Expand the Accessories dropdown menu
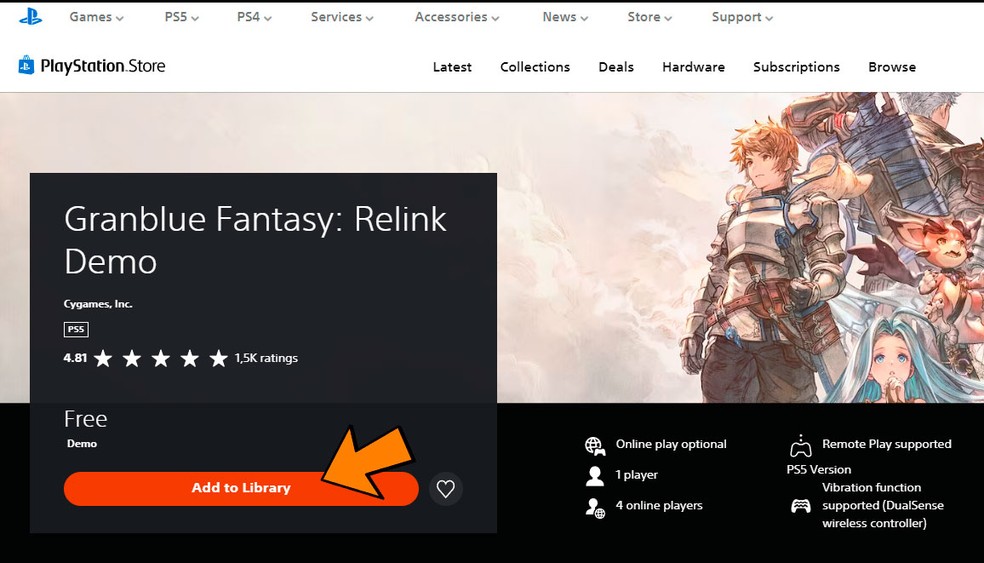The image size is (984, 563). 457,17
